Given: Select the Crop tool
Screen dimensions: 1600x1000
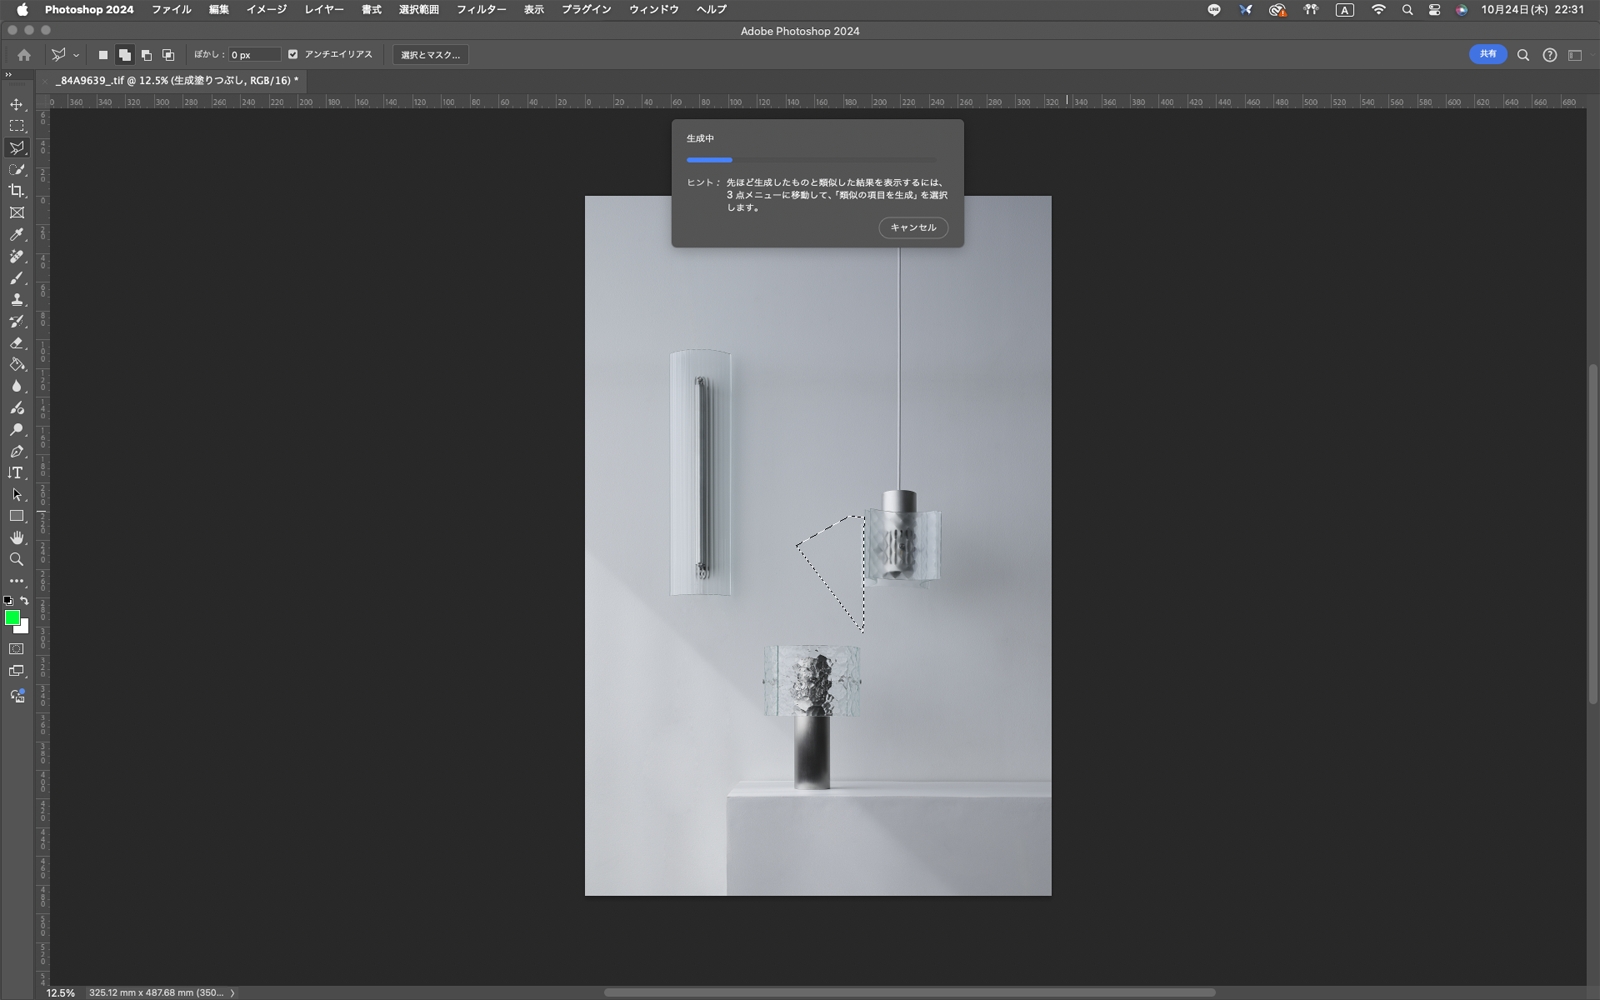Looking at the screenshot, I should (17, 191).
